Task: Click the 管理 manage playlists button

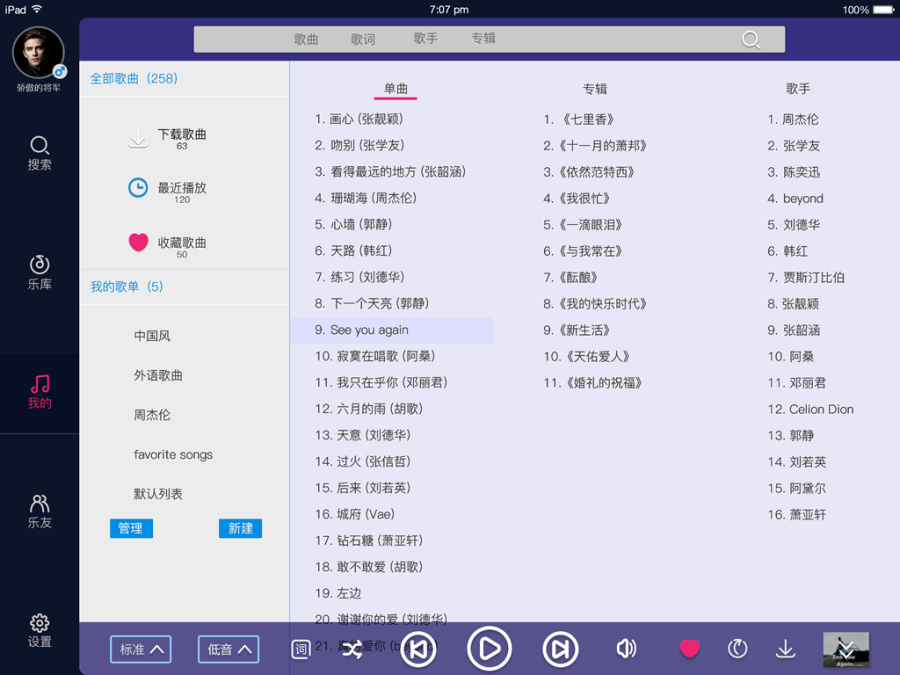Action: (x=131, y=527)
